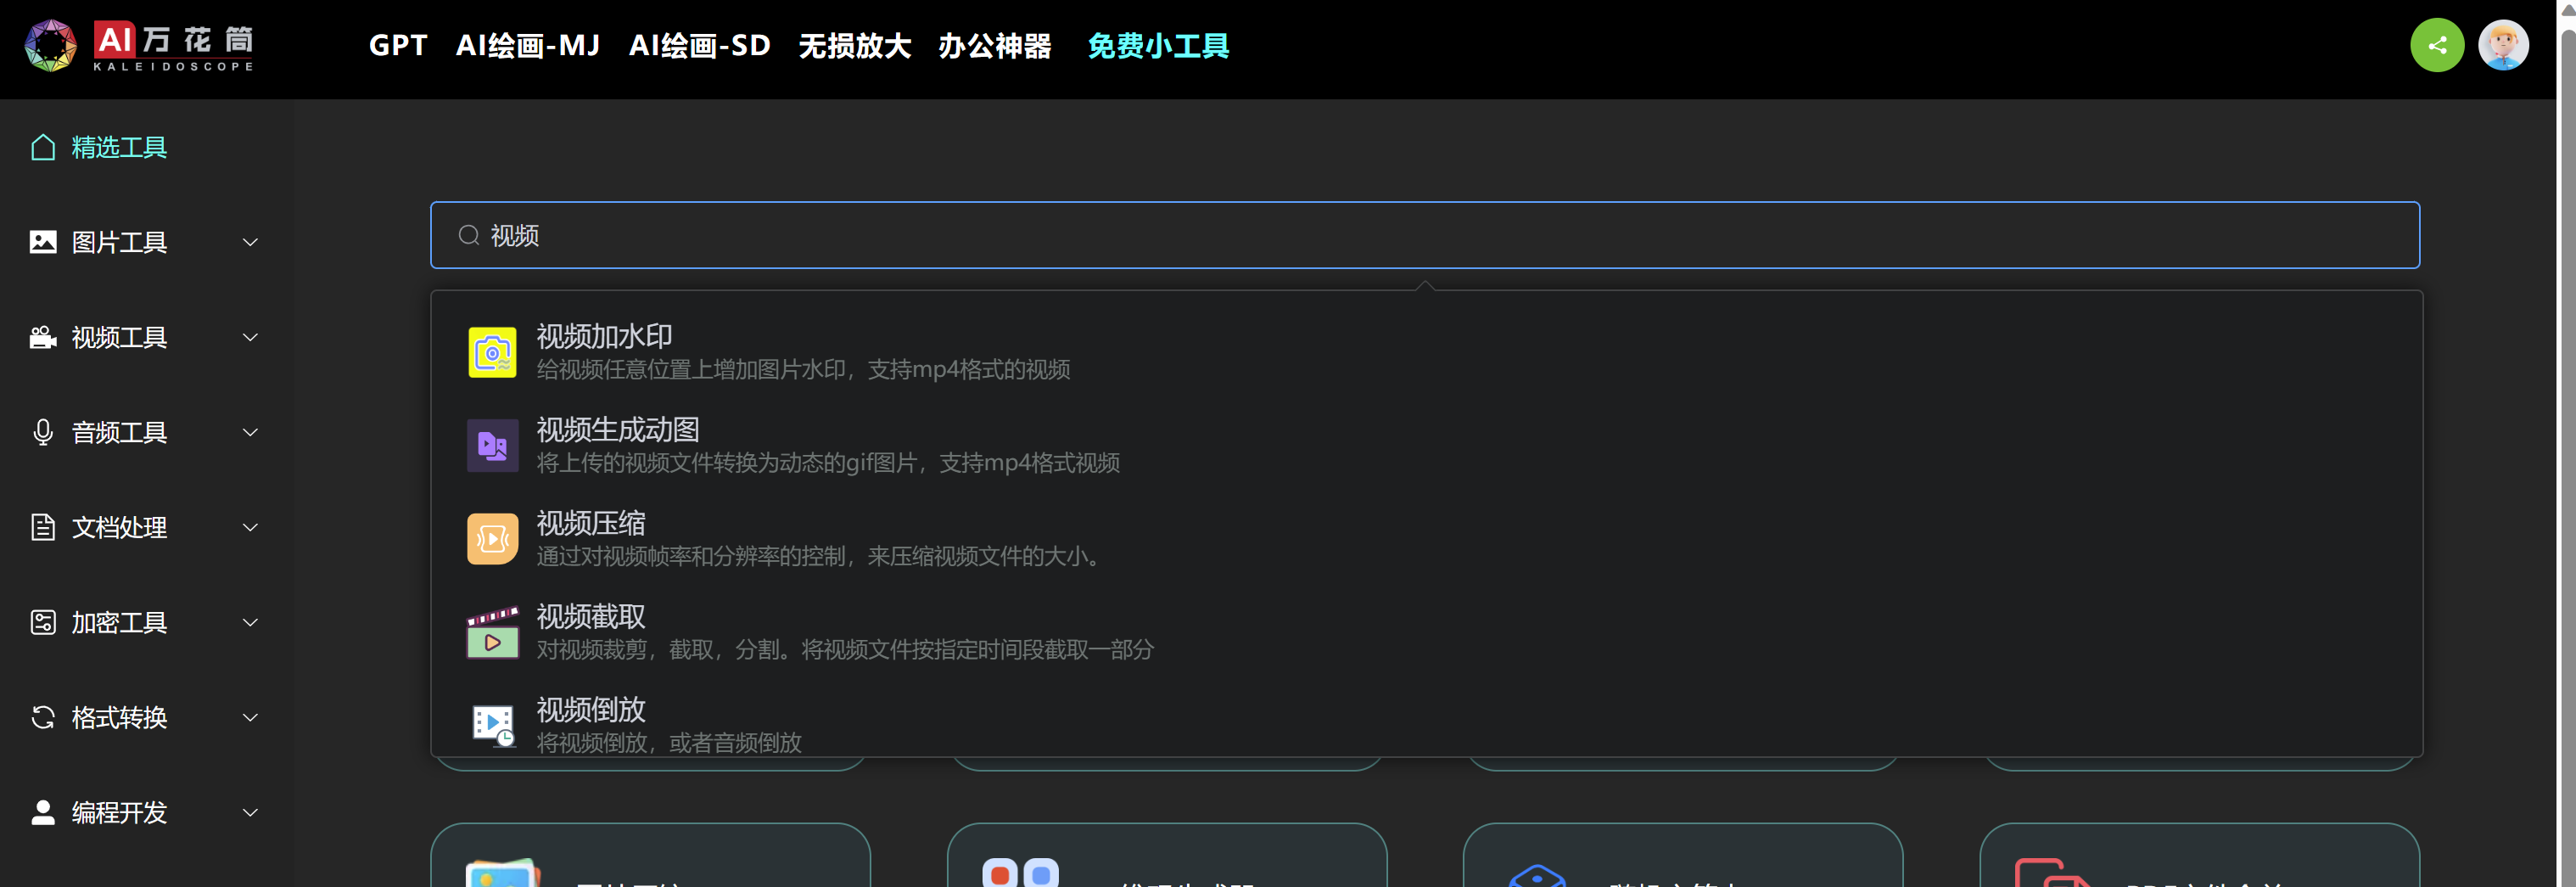The height and width of the screenshot is (887, 2576).
Task: Open the AI绘画-SD nav tab
Action: [699, 46]
